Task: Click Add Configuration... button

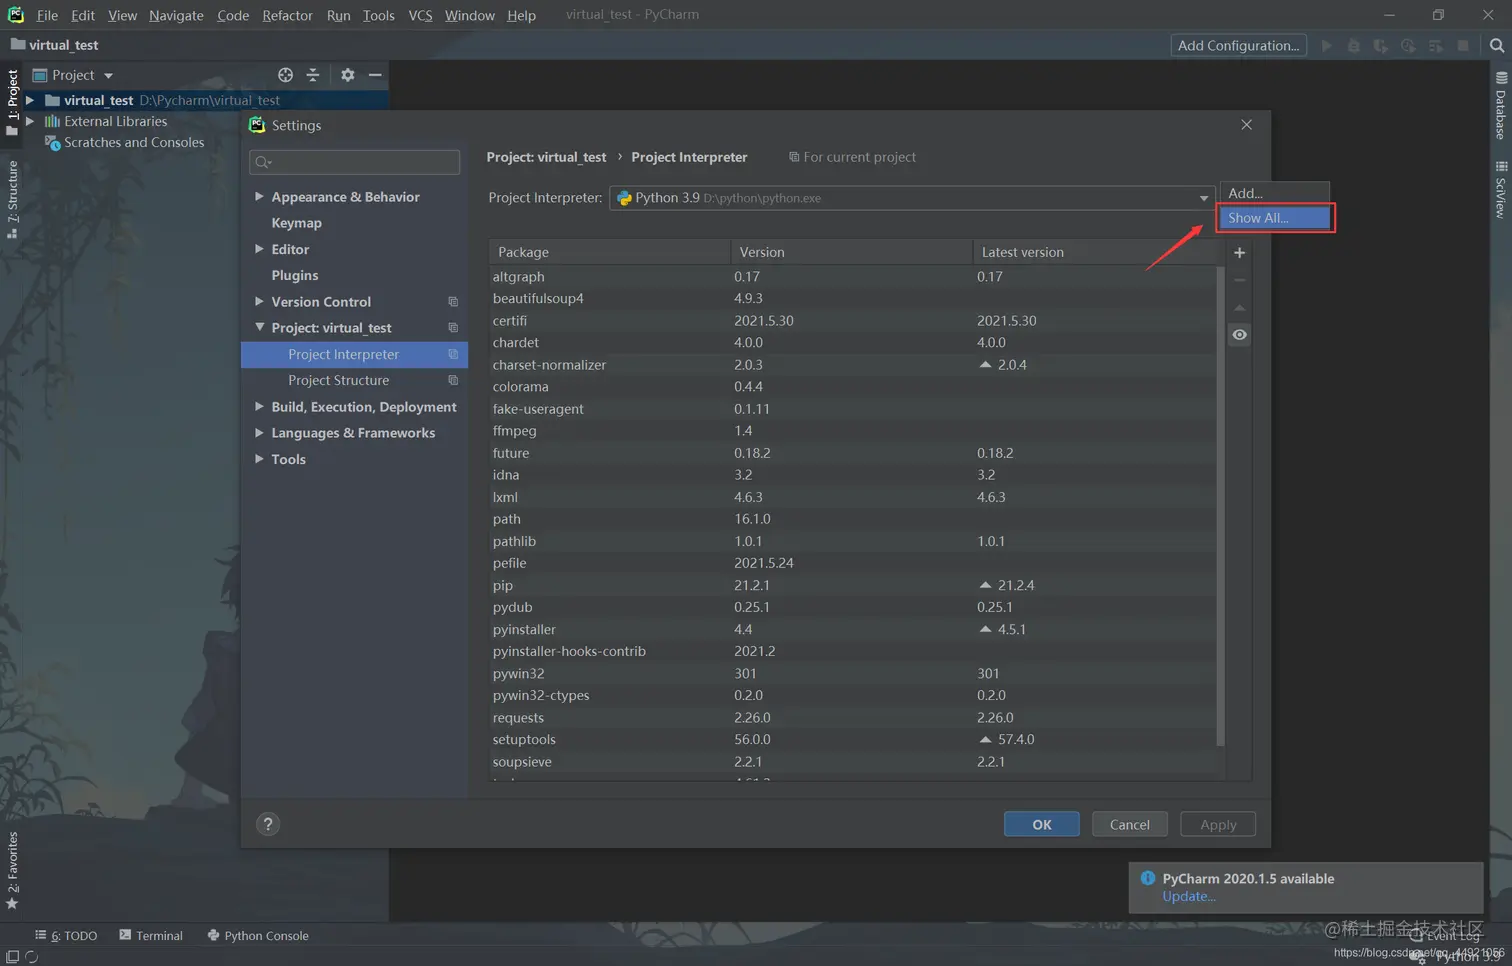Action: tap(1238, 45)
